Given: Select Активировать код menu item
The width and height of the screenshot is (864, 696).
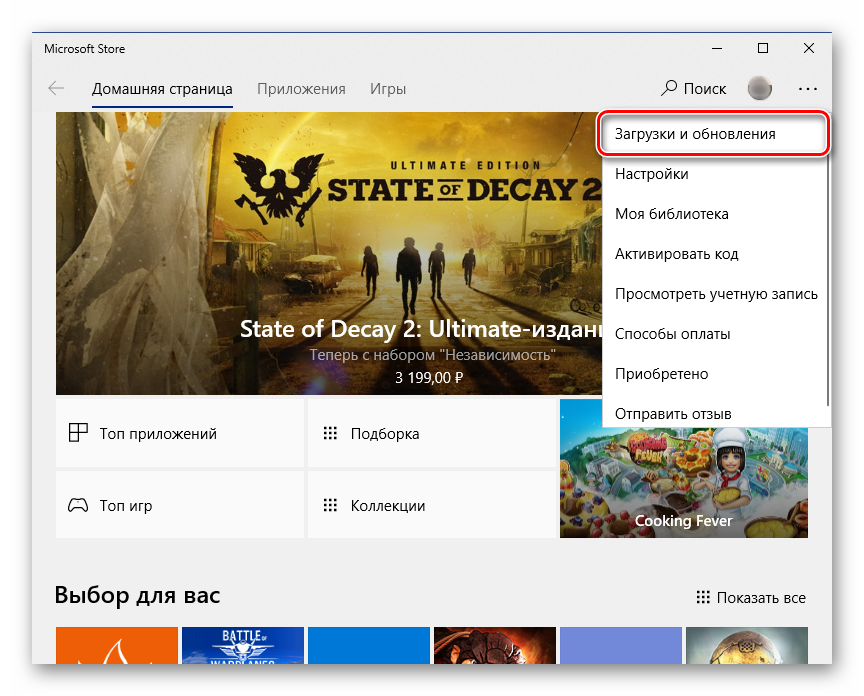Looking at the screenshot, I should point(677,254).
